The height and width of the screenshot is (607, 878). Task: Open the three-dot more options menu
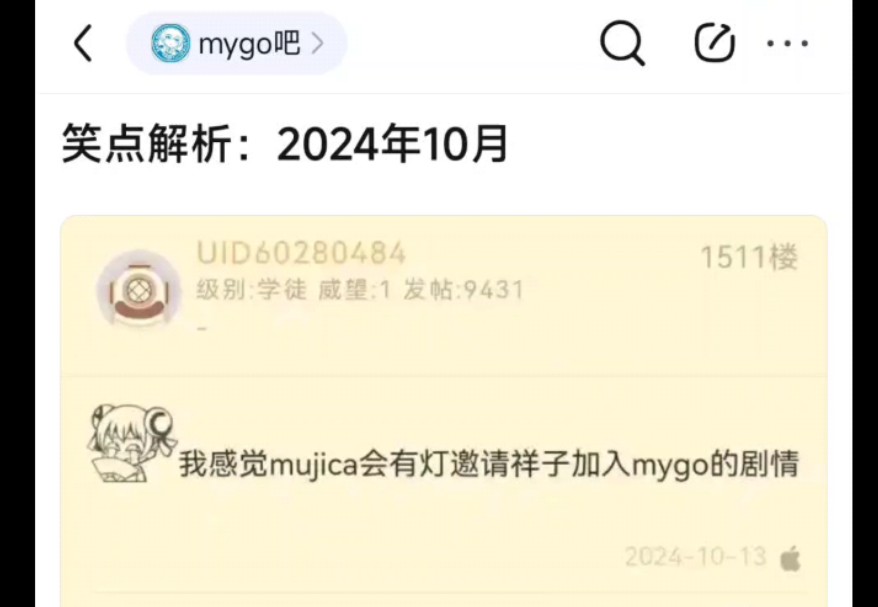coord(787,43)
